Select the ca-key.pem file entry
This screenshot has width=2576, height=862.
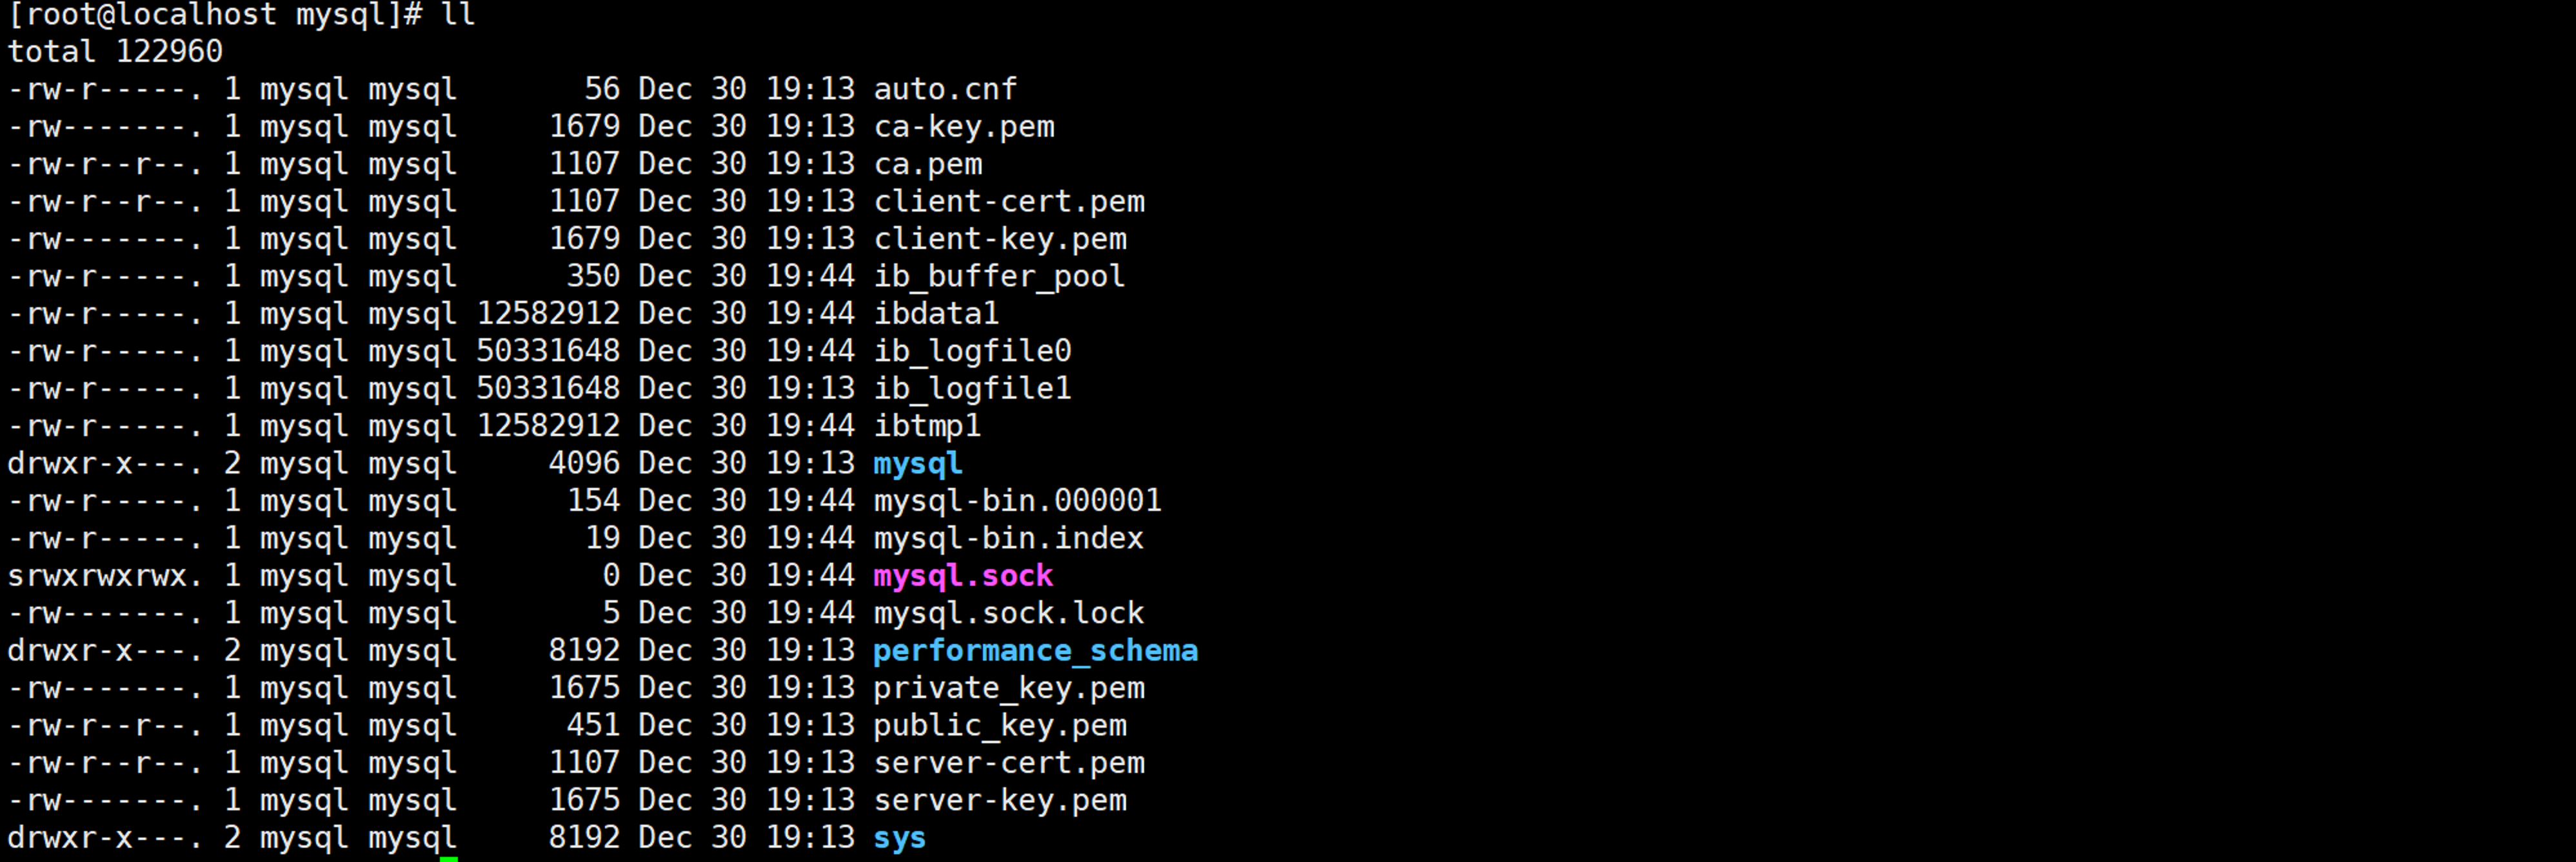pyautogui.click(x=964, y=128)
